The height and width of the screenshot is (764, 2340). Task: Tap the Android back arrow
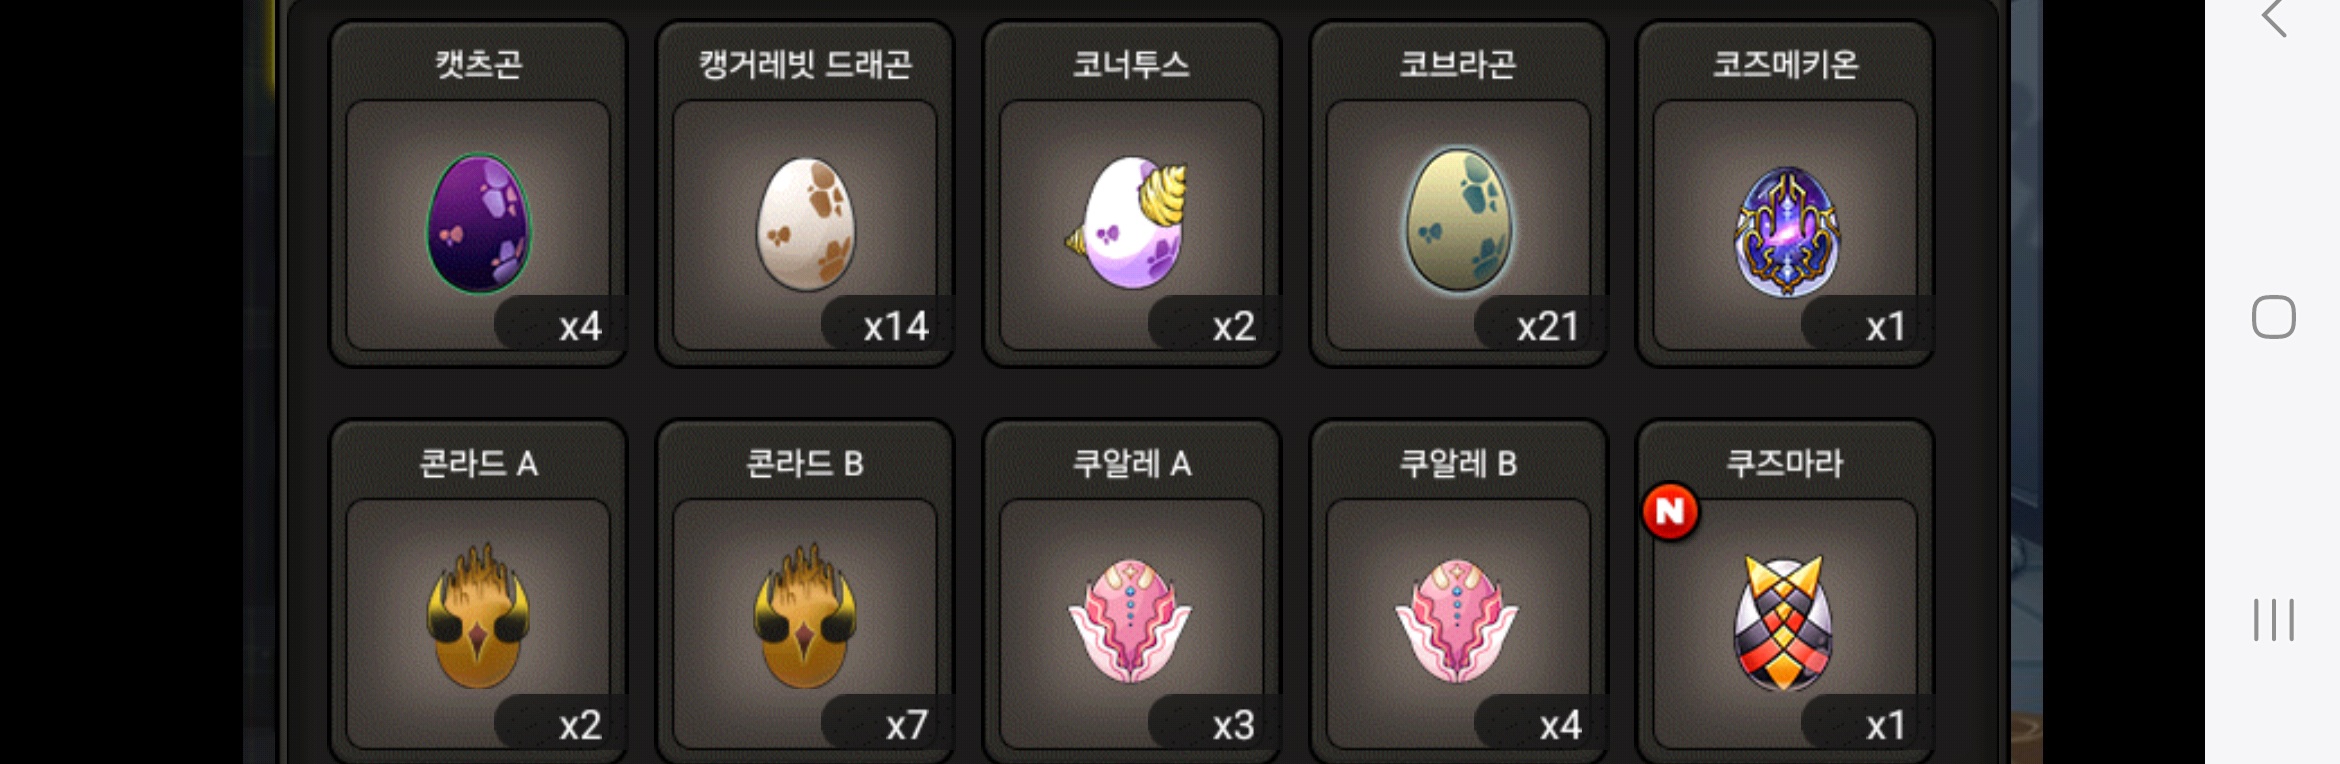point(2274,17)
